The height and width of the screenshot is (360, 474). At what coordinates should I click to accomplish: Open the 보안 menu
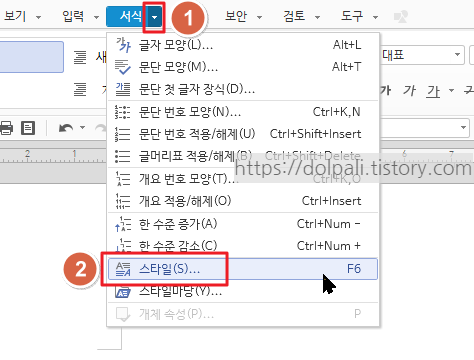pyautogui.click(x=236, y=16)
